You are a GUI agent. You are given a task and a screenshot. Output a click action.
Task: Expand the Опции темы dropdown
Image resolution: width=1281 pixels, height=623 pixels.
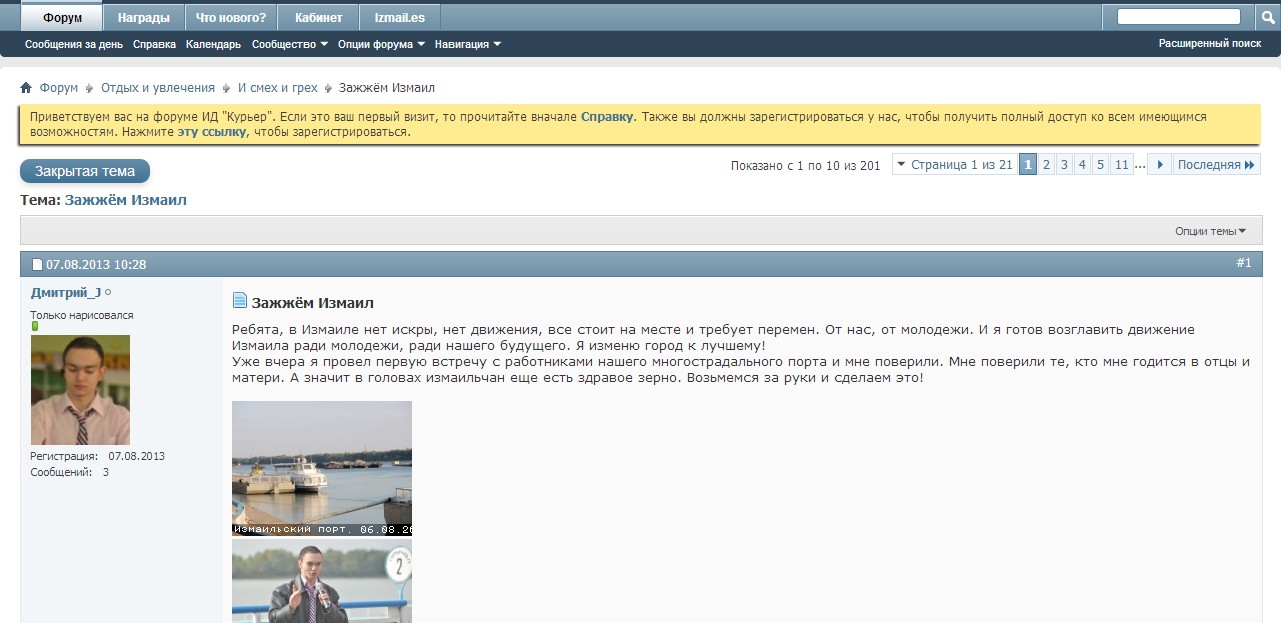click(1210, 231)
